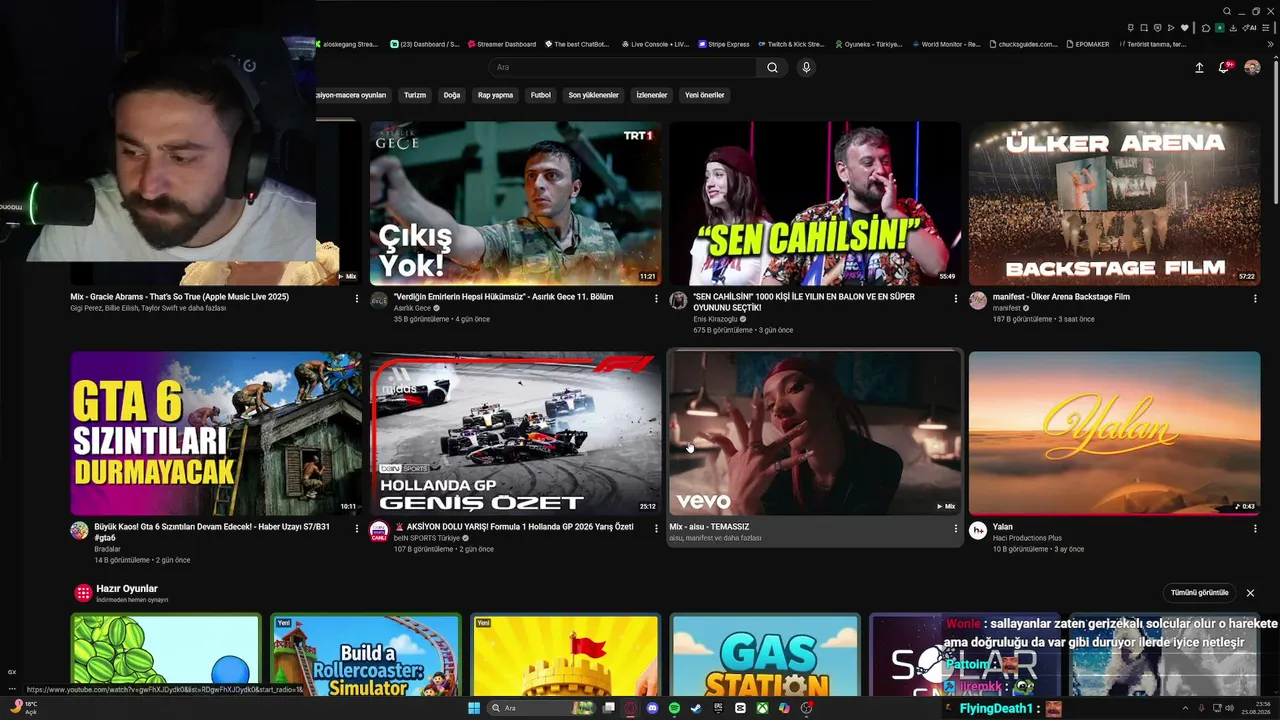Open the YouTube account avatar menu
This screenshot has height=720, width=1280.
[1252, 68]
